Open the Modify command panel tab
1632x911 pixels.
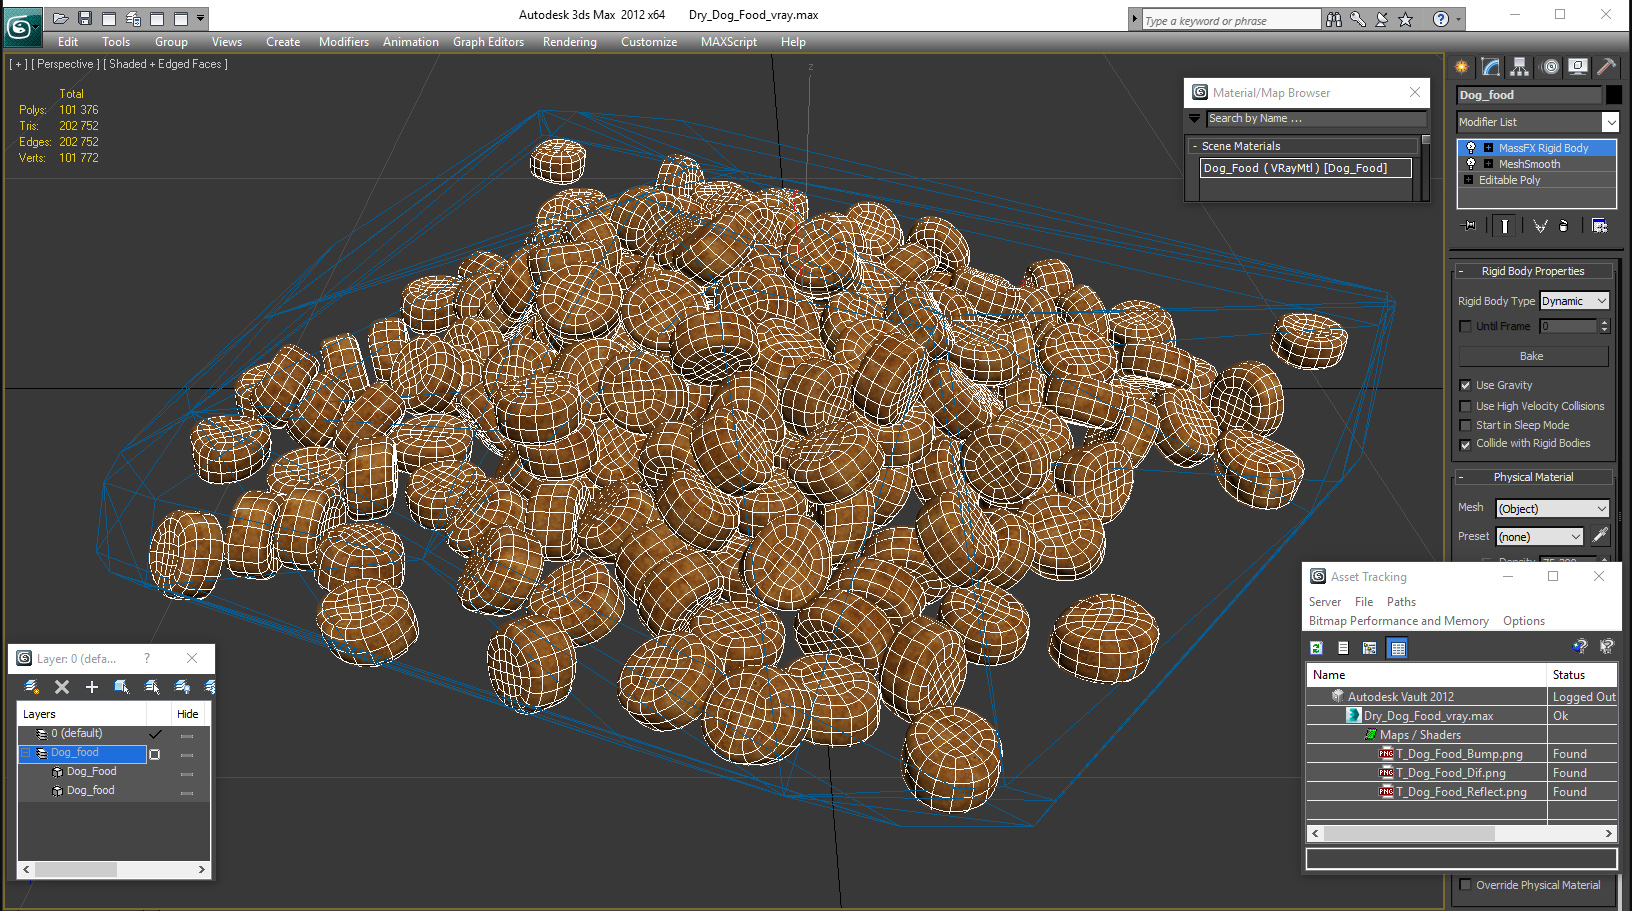tap(1491, 67)
